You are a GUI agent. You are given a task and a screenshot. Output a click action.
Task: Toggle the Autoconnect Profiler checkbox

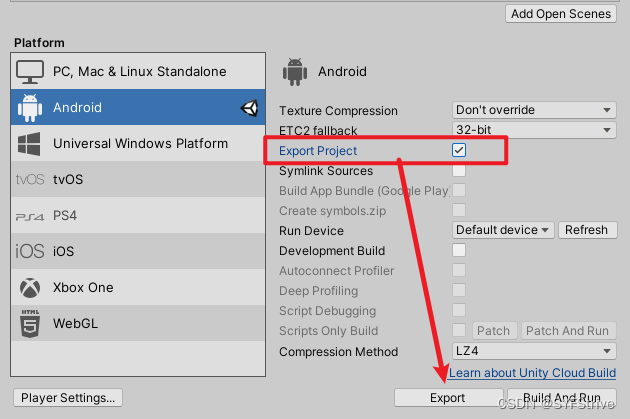click(x=459, y=270)
